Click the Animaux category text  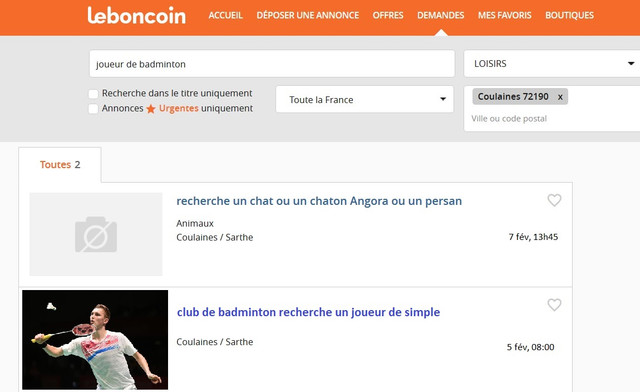(195, 223)
